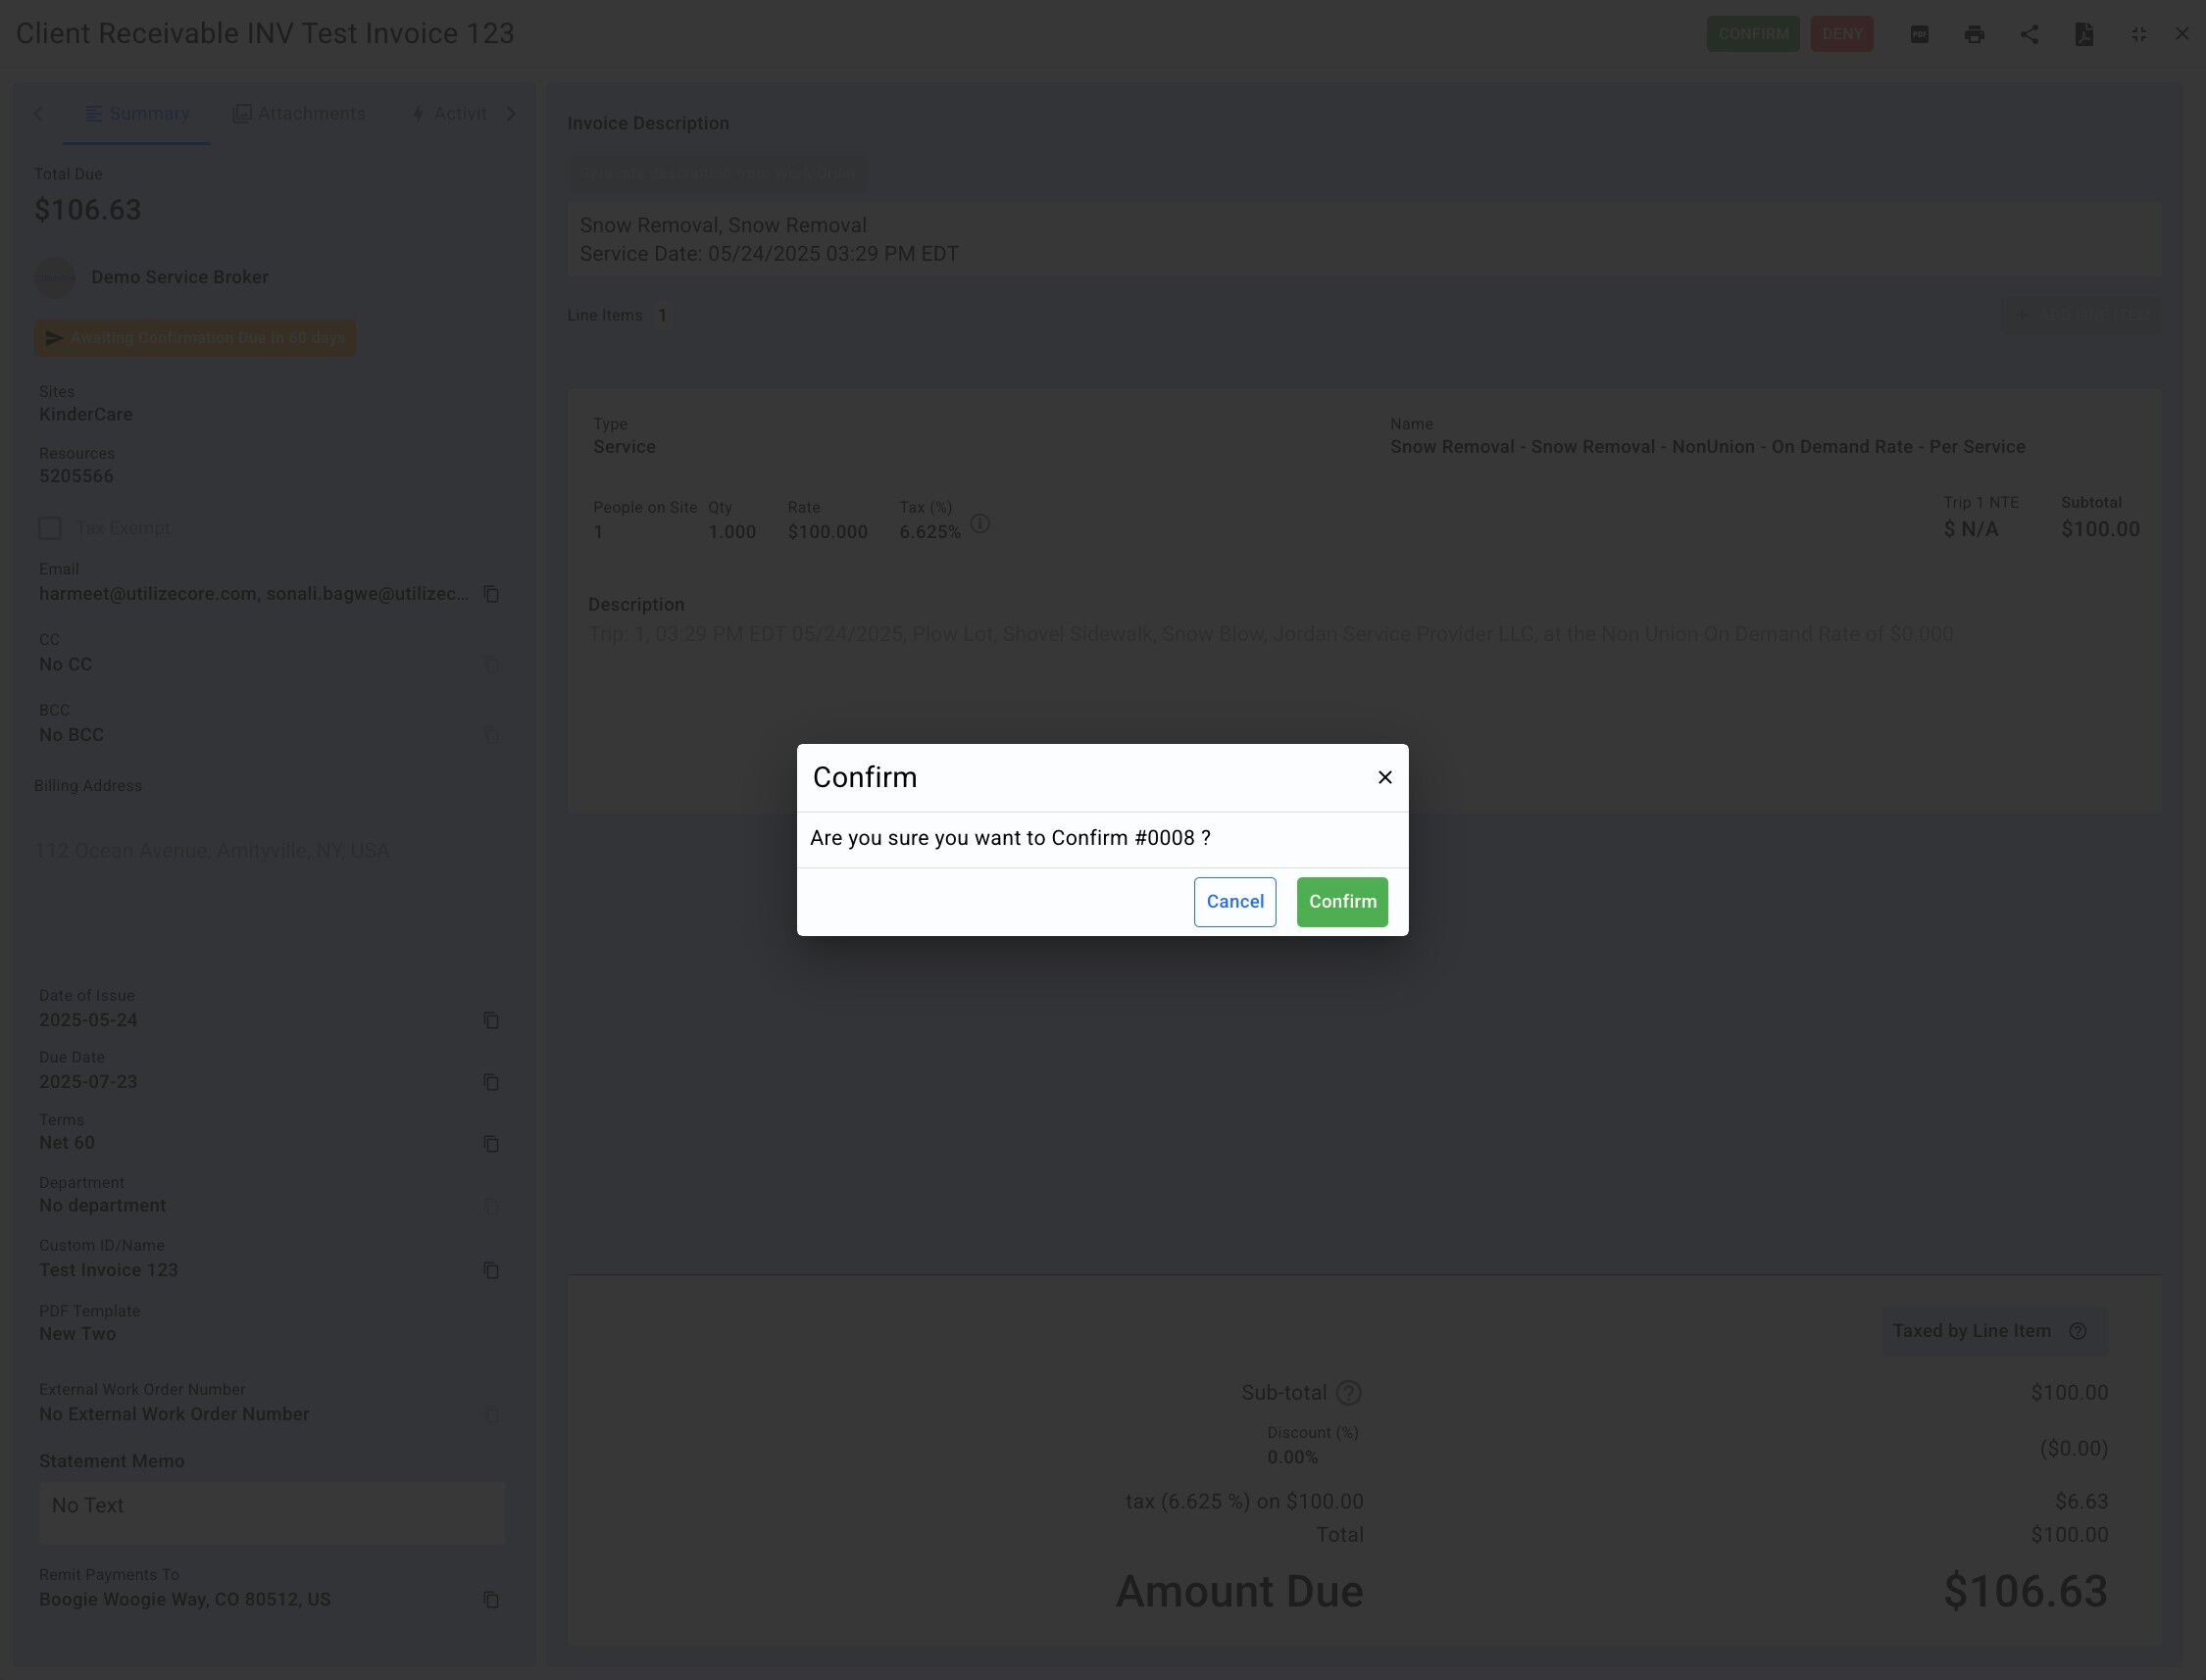Click Cancel in the Confirm dialog
Screen dimensions: 2206x1680
(1234, 902)
